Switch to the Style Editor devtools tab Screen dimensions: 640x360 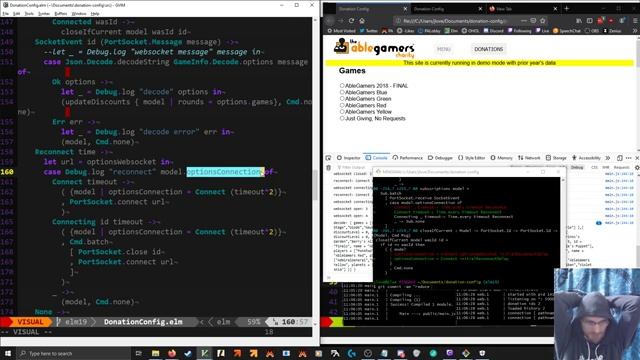471,158
